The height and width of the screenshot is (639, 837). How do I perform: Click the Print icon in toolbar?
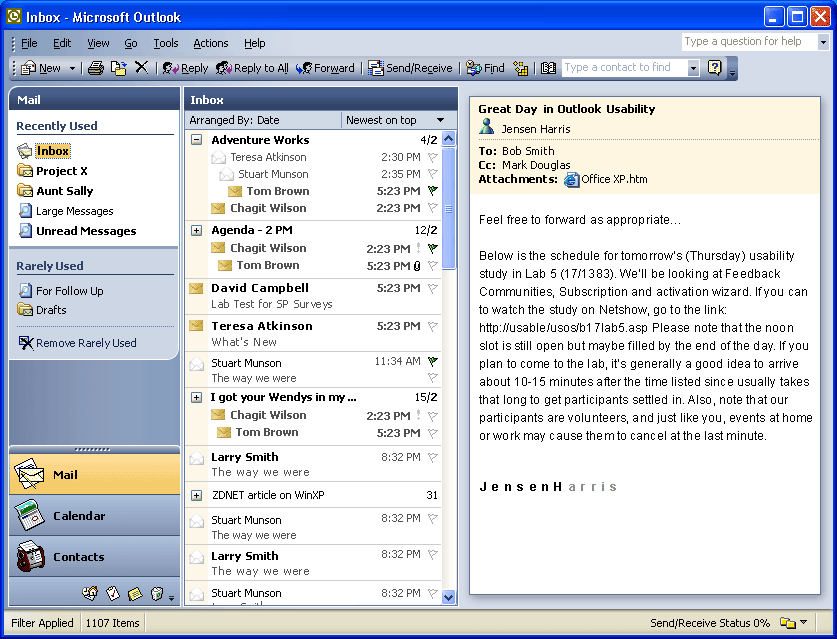coord(96,68)
